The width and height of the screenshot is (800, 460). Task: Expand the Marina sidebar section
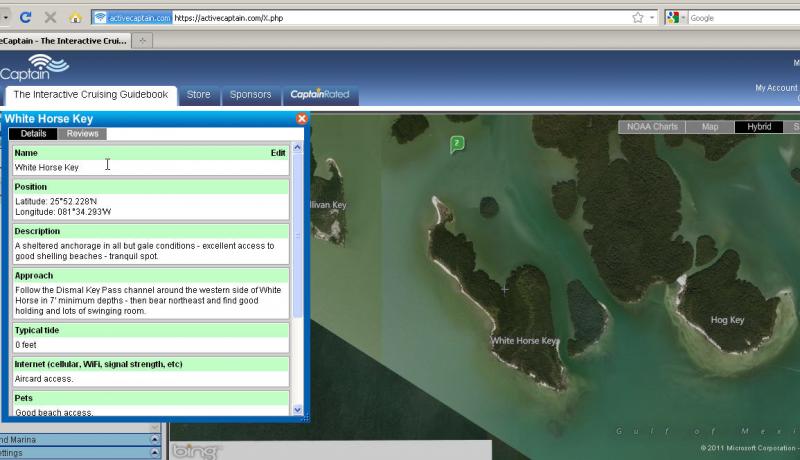coord(154,439)
